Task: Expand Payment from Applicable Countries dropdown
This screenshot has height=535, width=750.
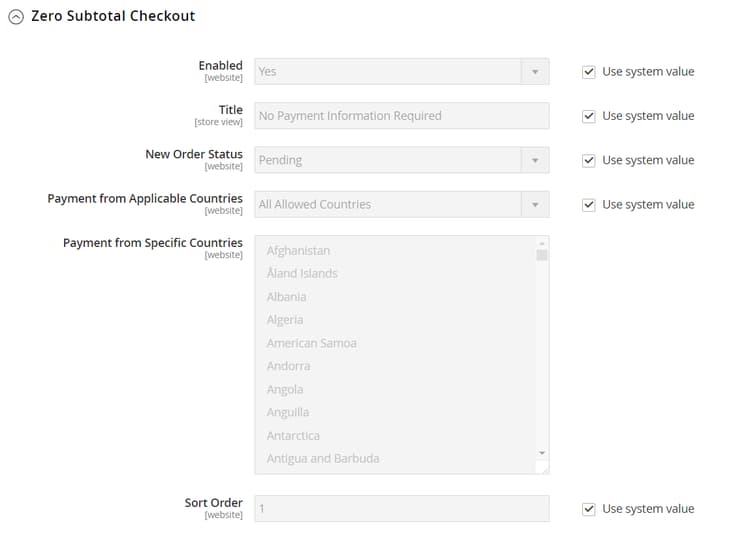Action: (x=401, y=204)
